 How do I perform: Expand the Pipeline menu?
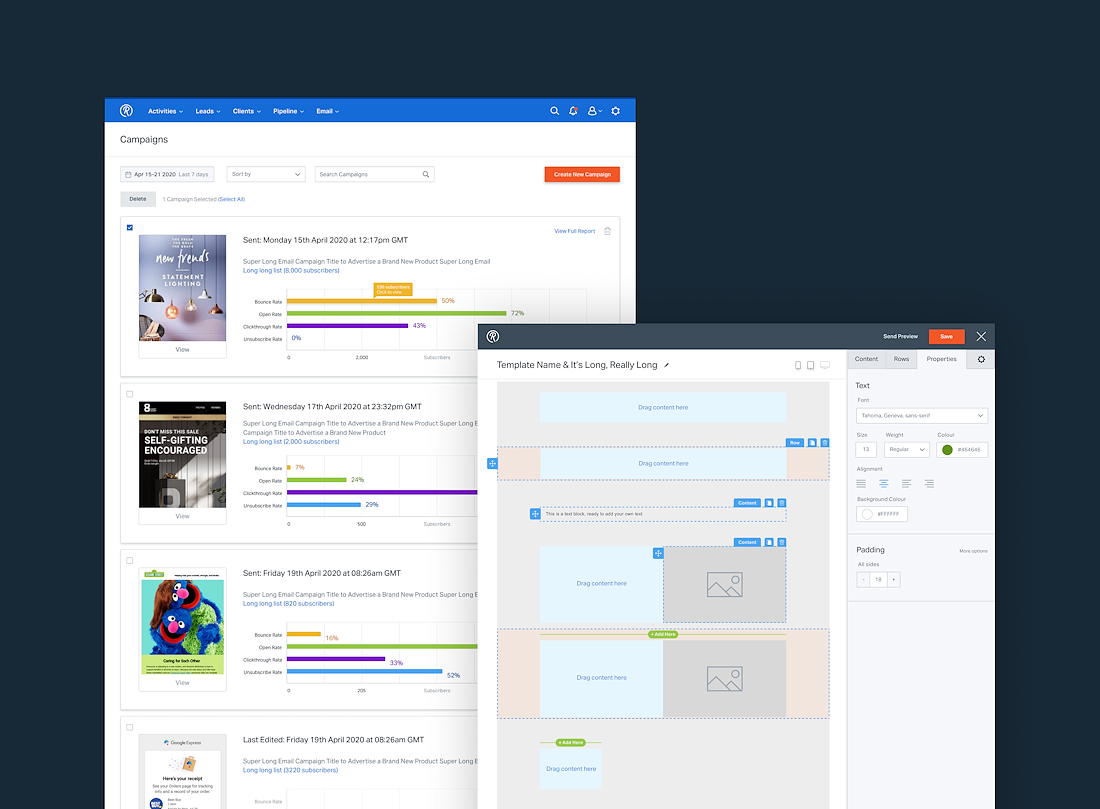288,112
